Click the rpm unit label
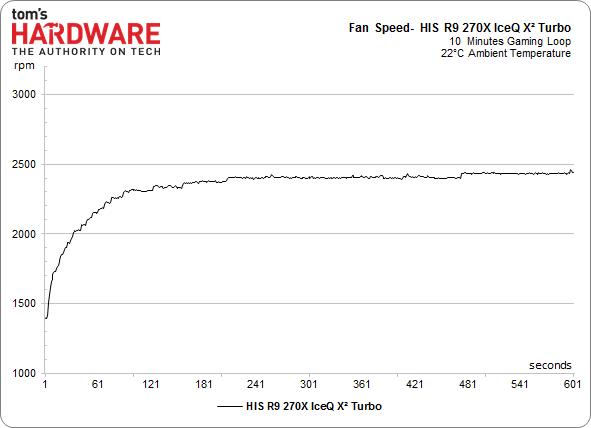 coord(24,66)
